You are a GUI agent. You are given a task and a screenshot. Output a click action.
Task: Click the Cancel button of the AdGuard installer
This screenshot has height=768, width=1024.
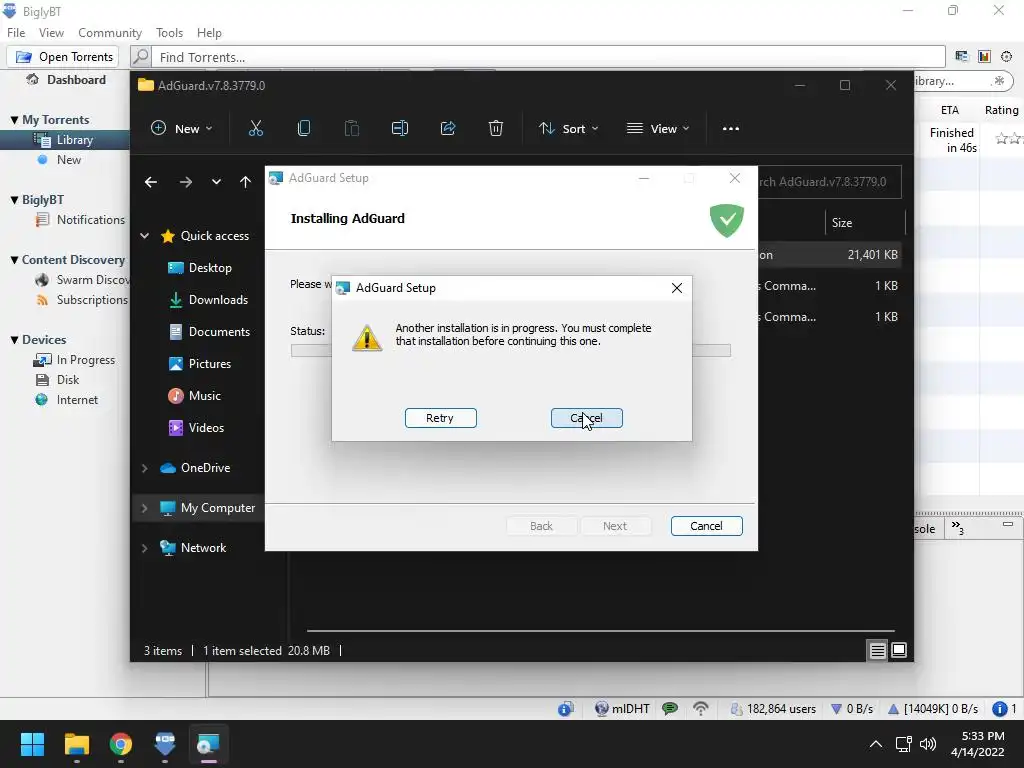pyautogui.click(x=706, y=526)
